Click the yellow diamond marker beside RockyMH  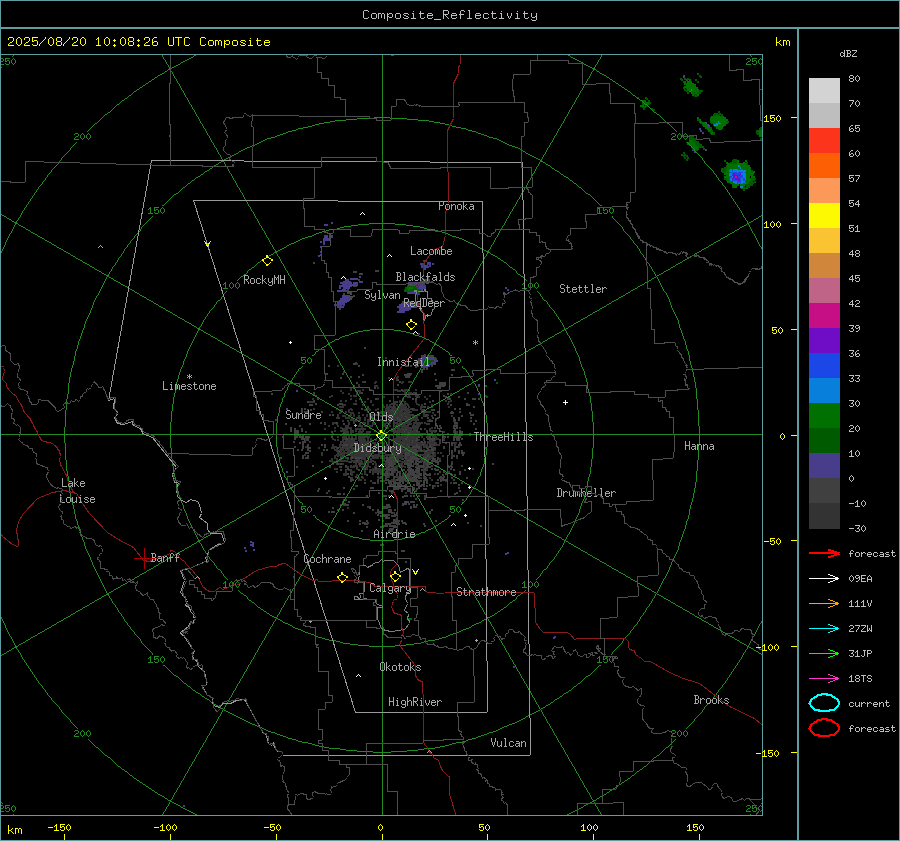267,261
